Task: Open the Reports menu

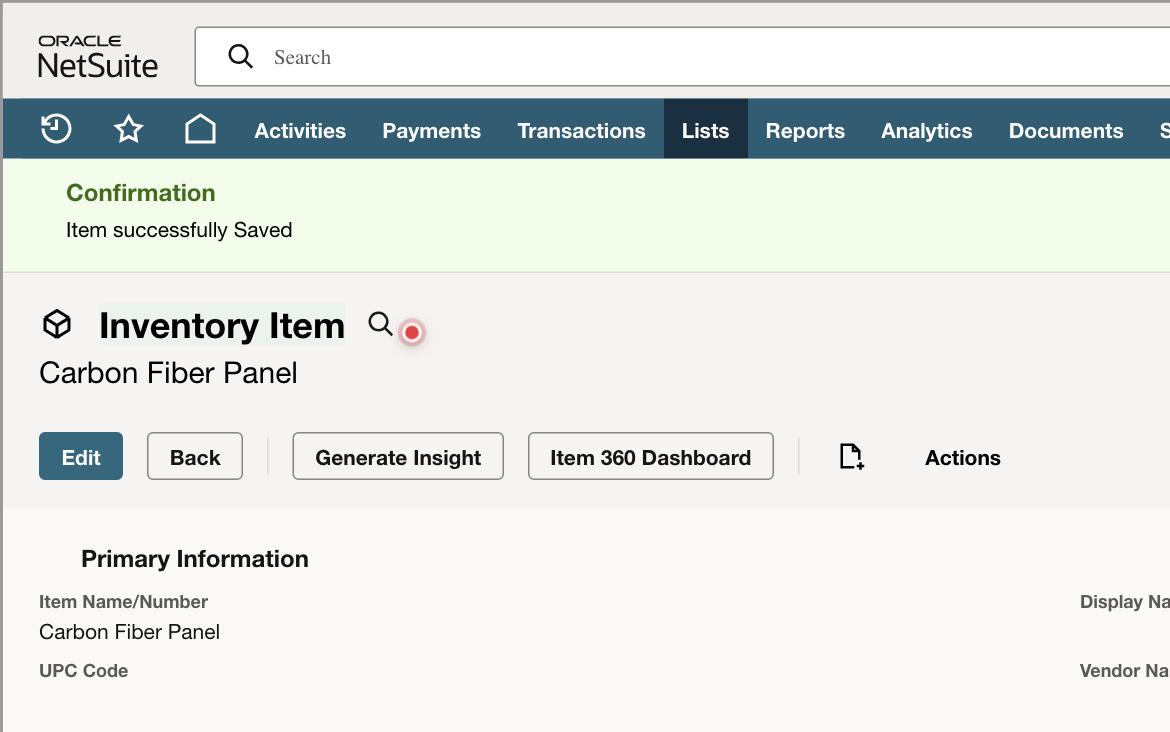Action: click(805, 131)
